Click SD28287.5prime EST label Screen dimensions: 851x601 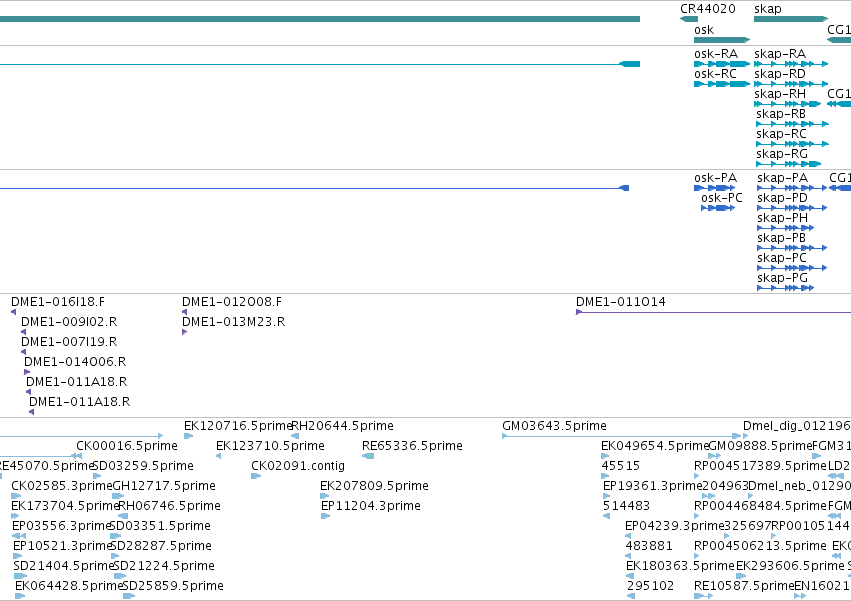(x=161, y=546)
